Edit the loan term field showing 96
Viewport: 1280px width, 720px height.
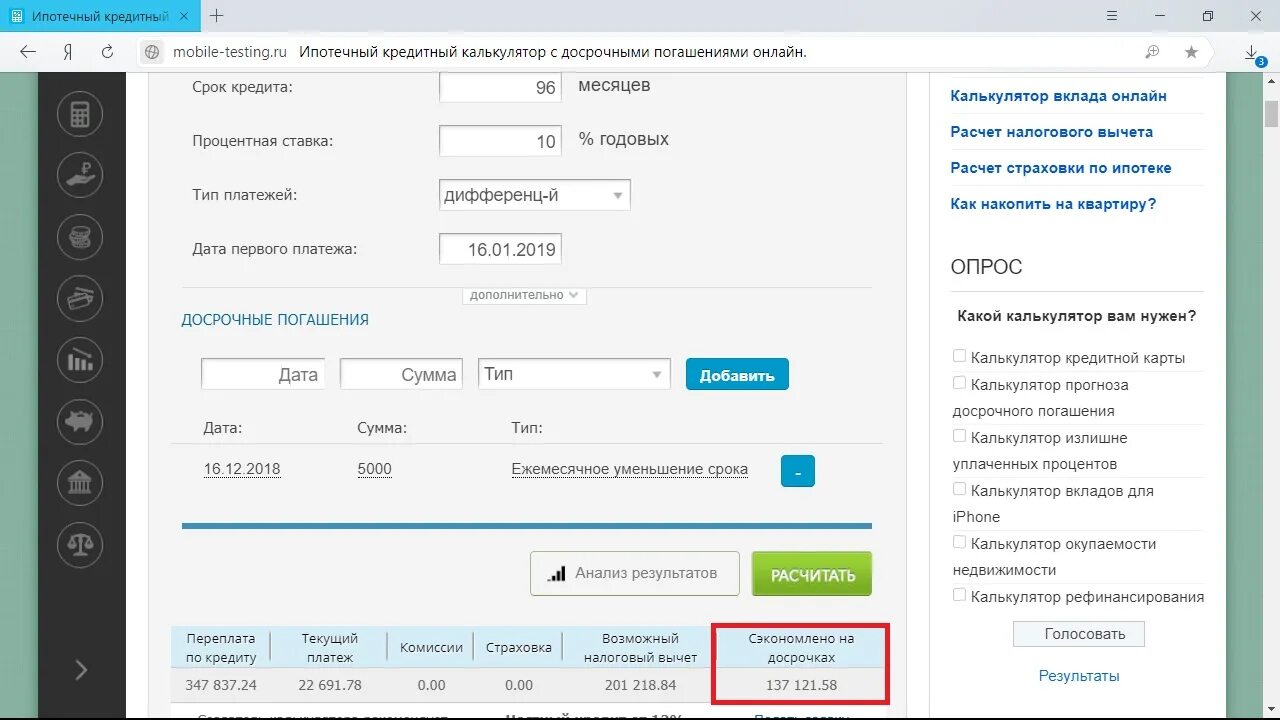click(x=501, y=86)
